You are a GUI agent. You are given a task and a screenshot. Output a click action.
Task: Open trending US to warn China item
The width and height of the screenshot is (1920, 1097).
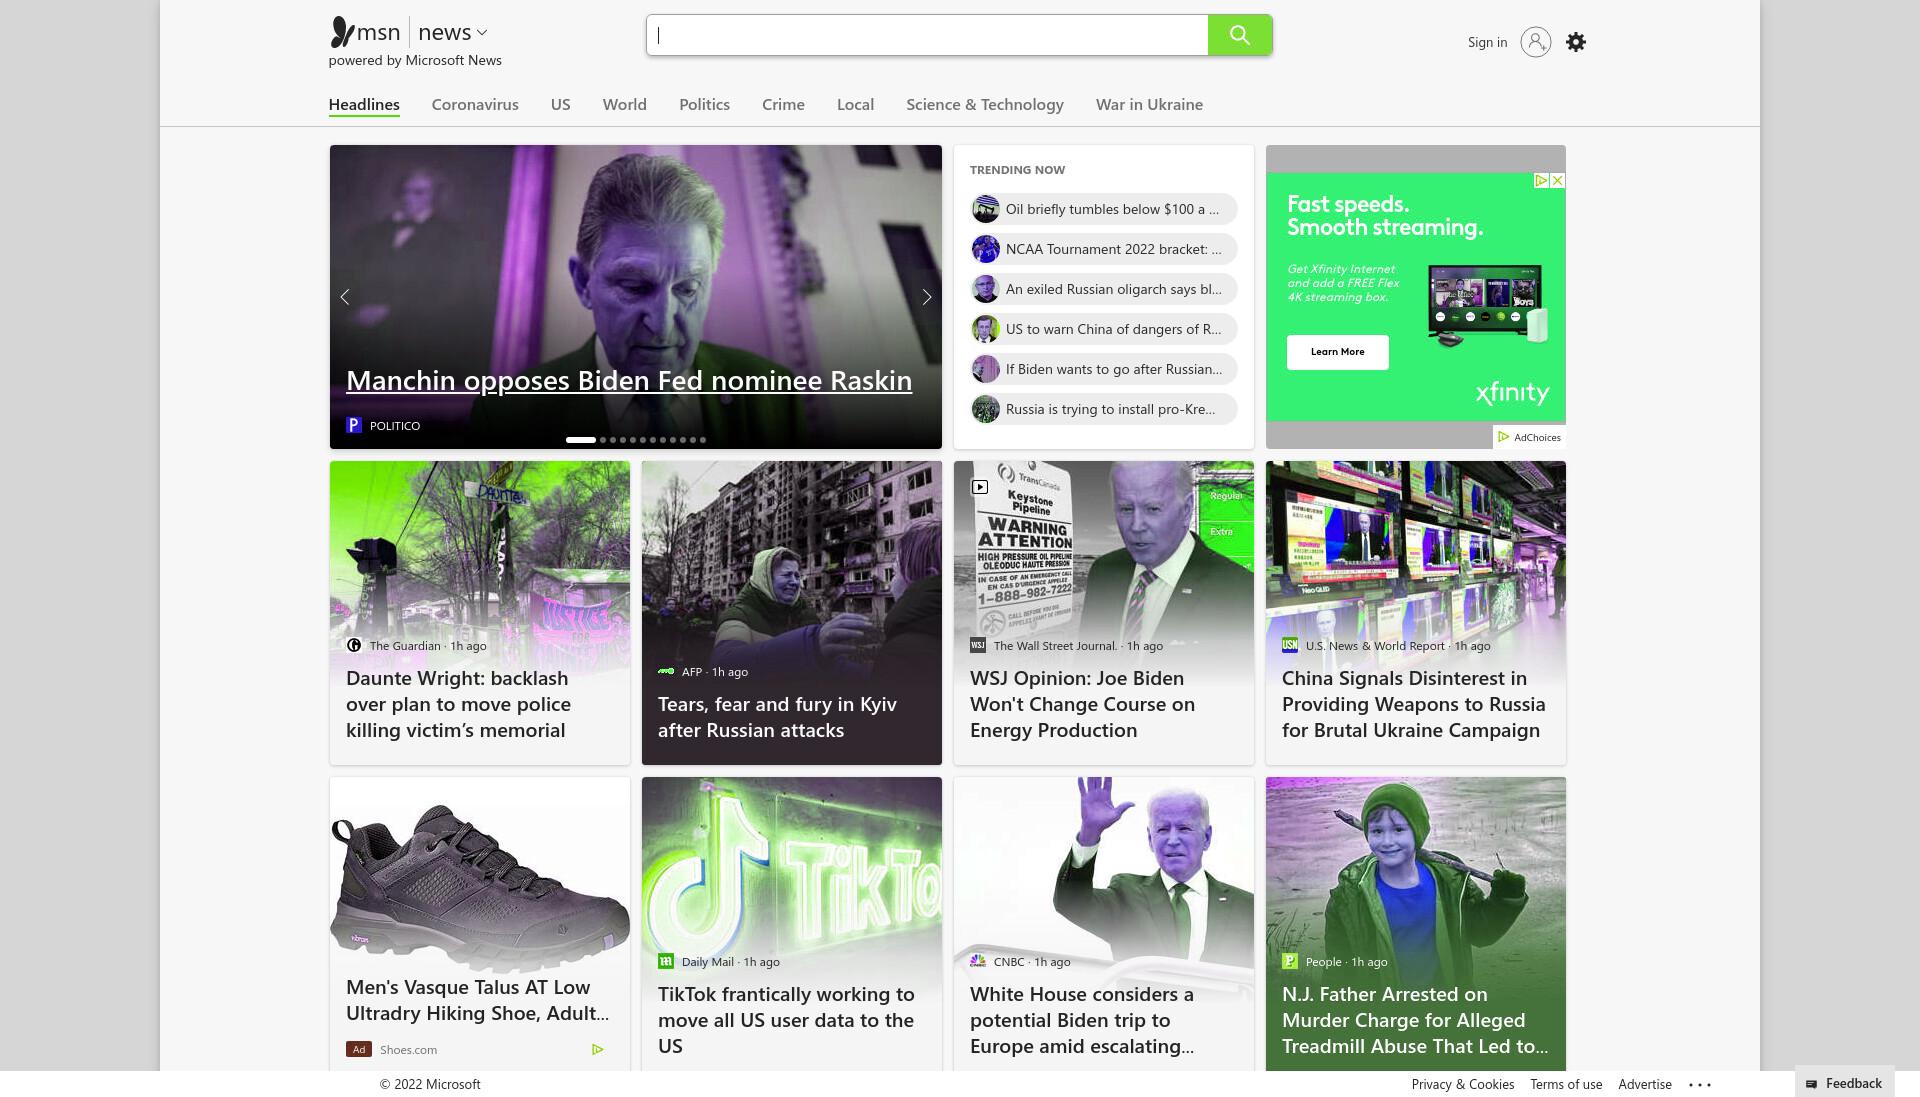[1104, 329]
